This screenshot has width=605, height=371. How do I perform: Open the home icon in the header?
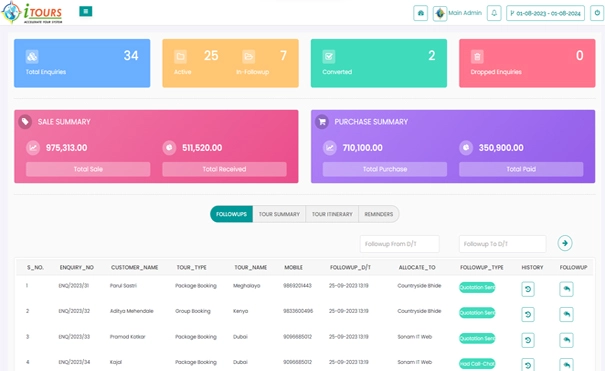coord(421,13)
